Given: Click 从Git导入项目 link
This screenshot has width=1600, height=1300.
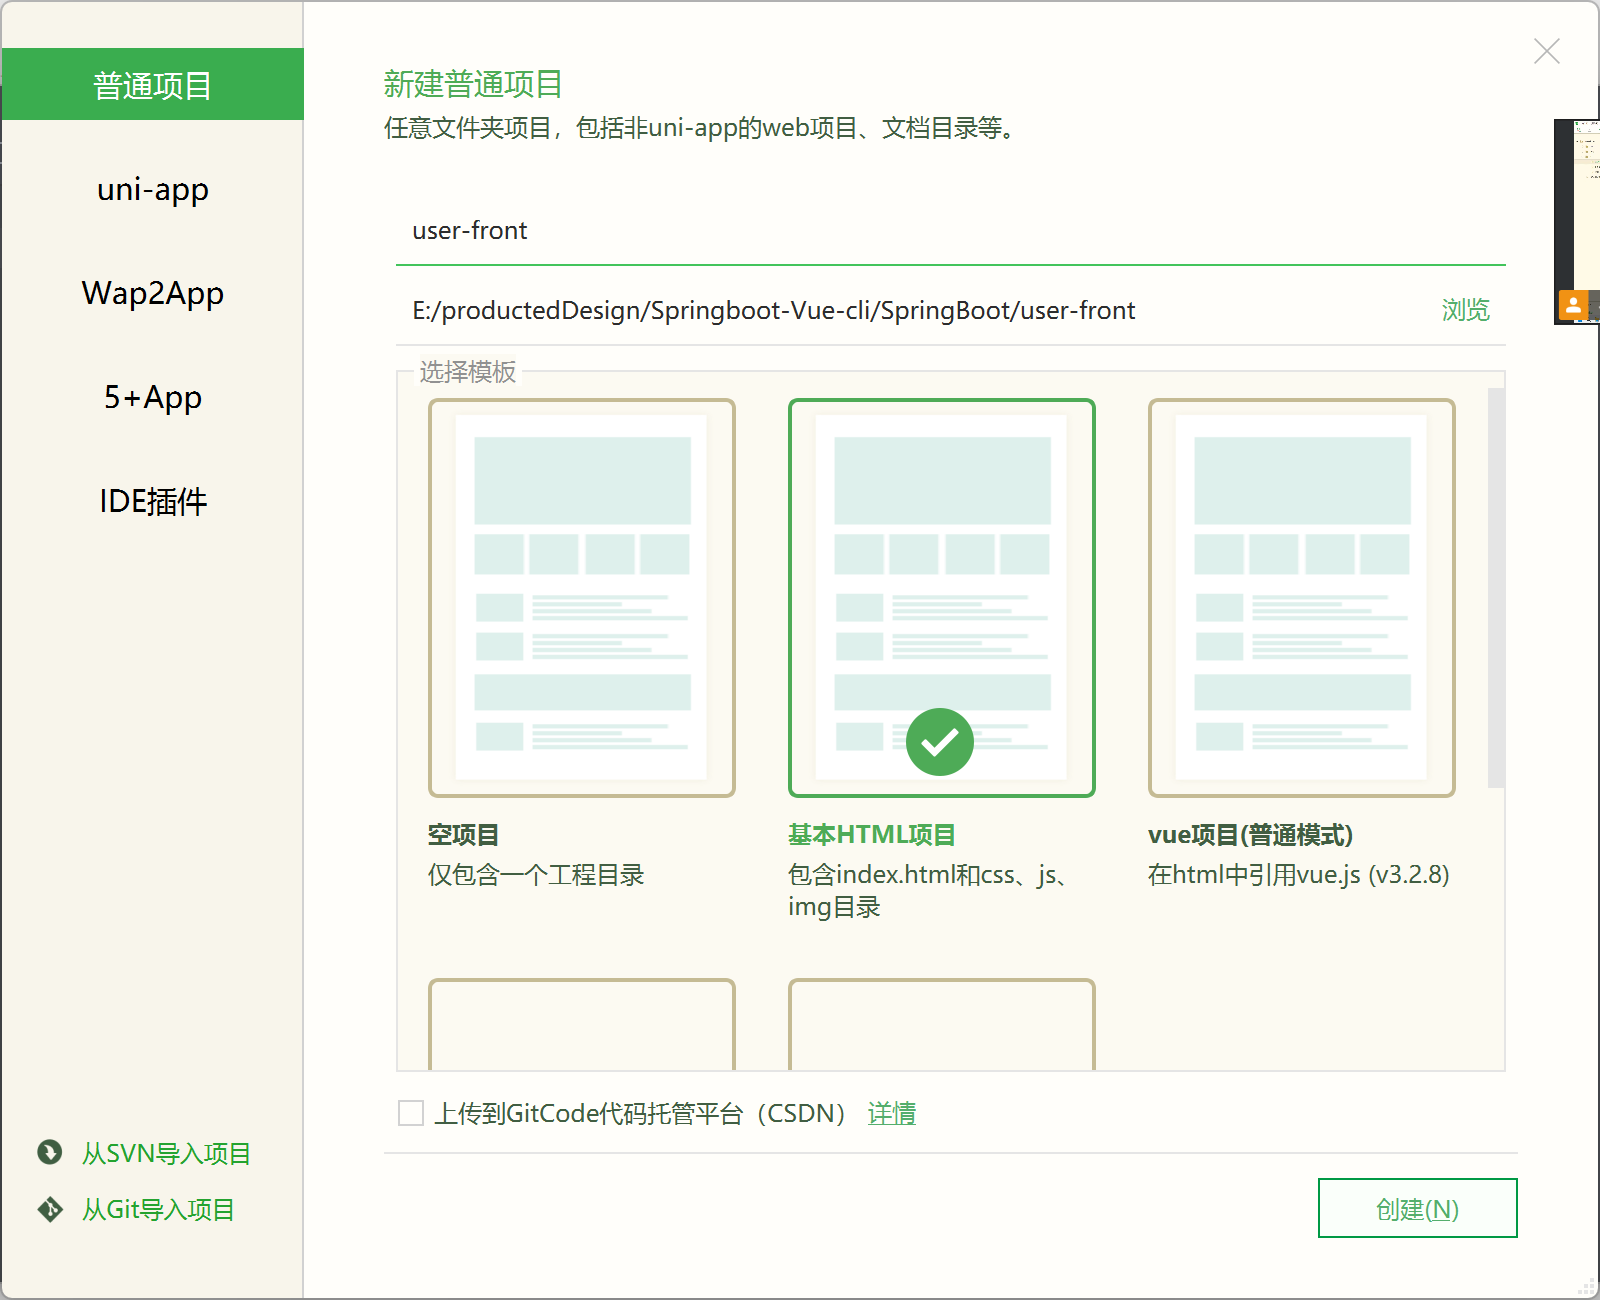Looking at the screenshot, I should coord(158,1210).
